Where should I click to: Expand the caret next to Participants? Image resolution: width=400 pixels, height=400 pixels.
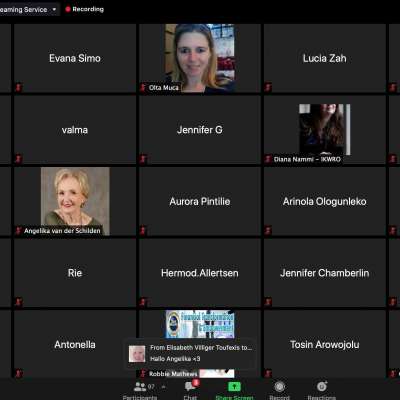click(163, 387)
